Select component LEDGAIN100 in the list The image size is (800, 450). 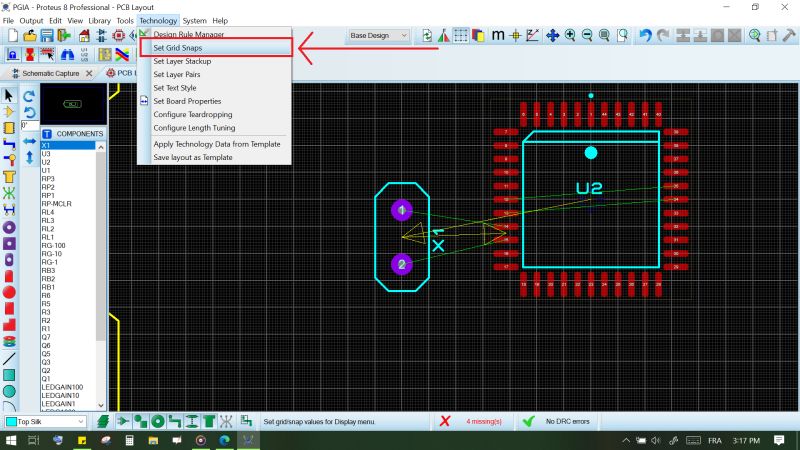pos(68,387)
